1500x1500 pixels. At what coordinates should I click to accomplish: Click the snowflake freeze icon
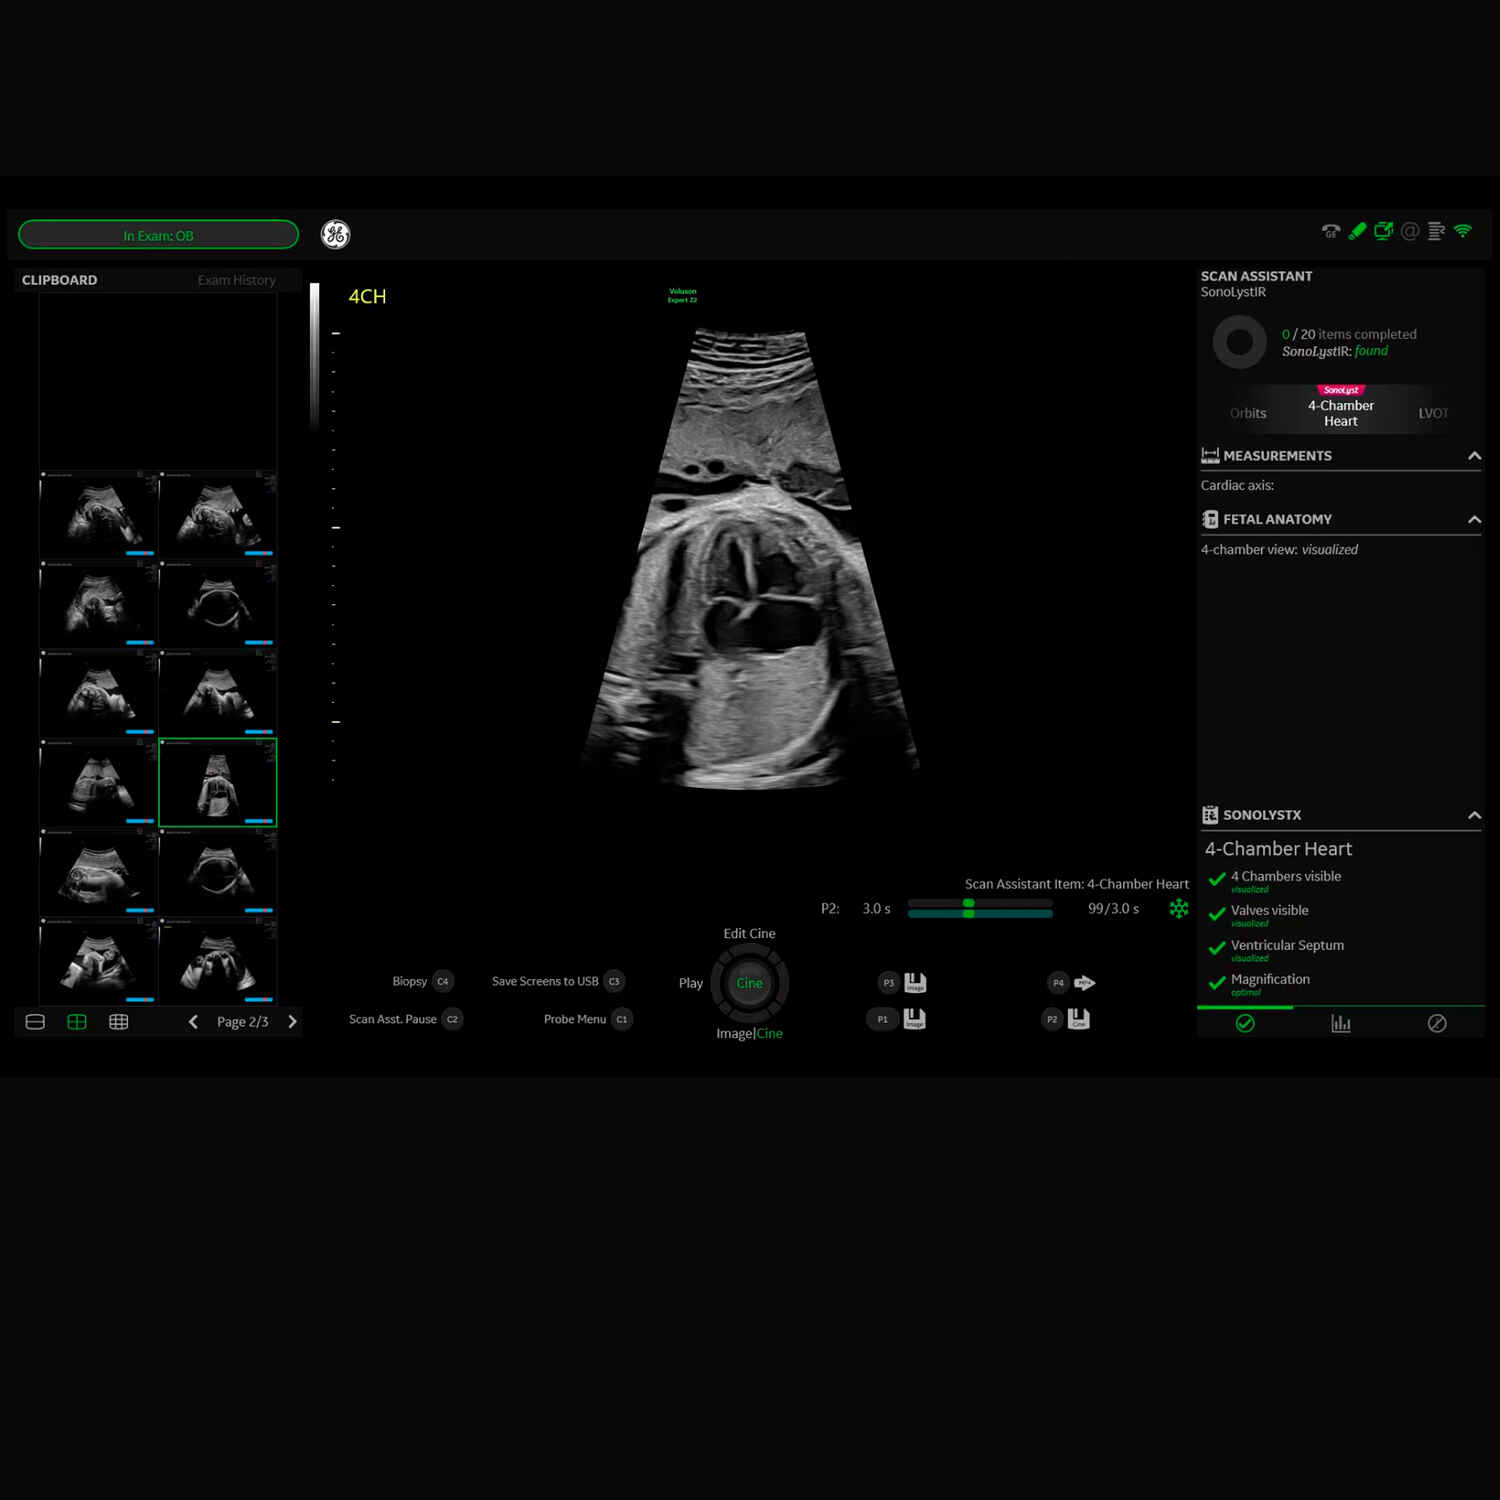[x=1179, y=908]
